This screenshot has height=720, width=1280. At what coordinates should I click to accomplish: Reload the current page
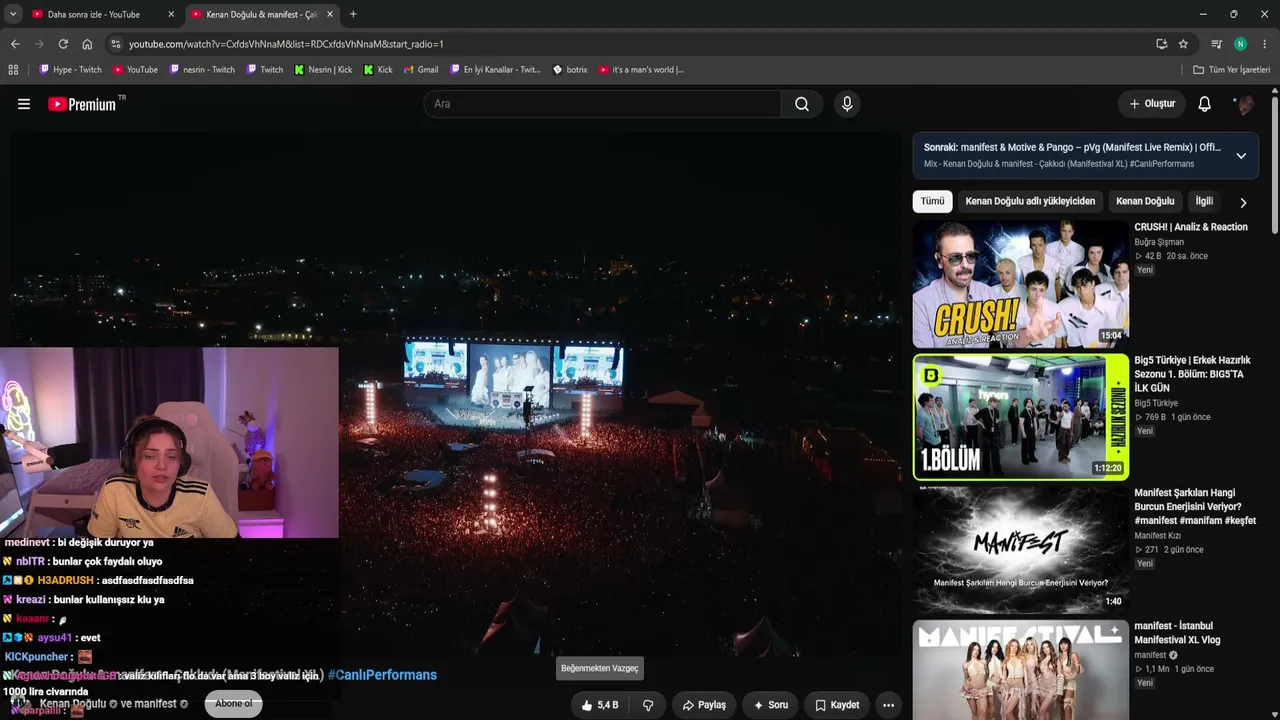coord(63,44)
